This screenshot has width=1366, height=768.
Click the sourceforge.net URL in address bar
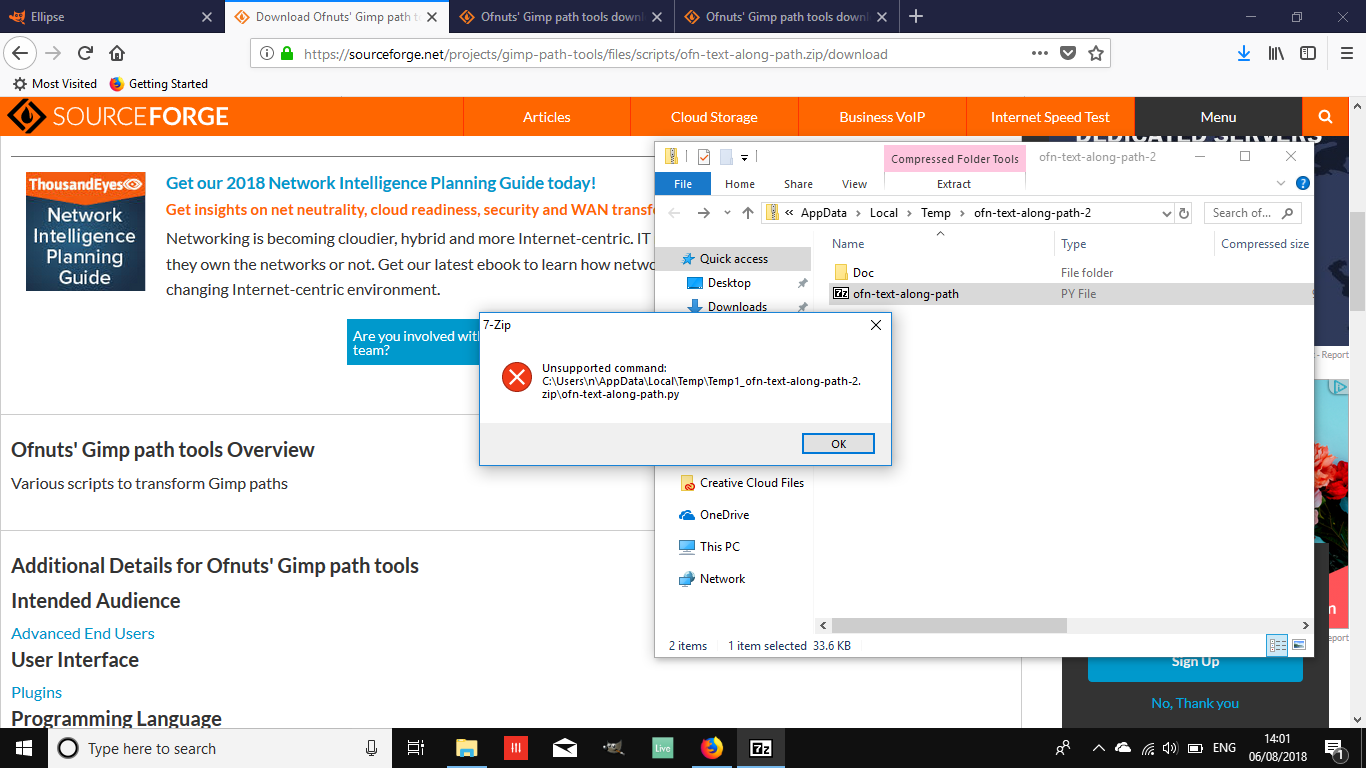coord(595,54)
